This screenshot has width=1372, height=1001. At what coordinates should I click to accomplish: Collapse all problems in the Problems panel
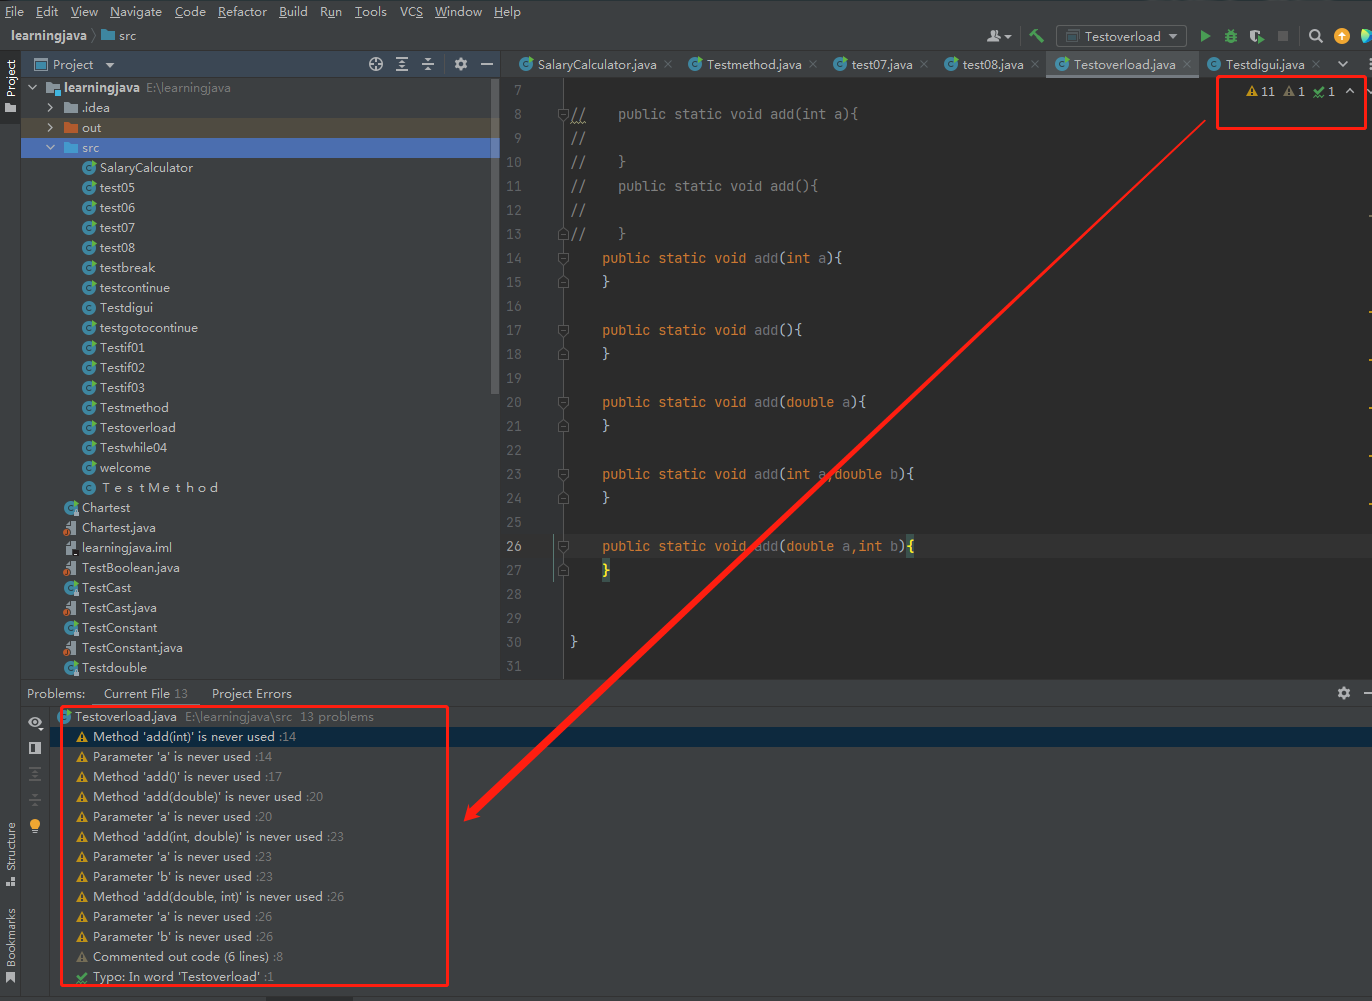35,800
